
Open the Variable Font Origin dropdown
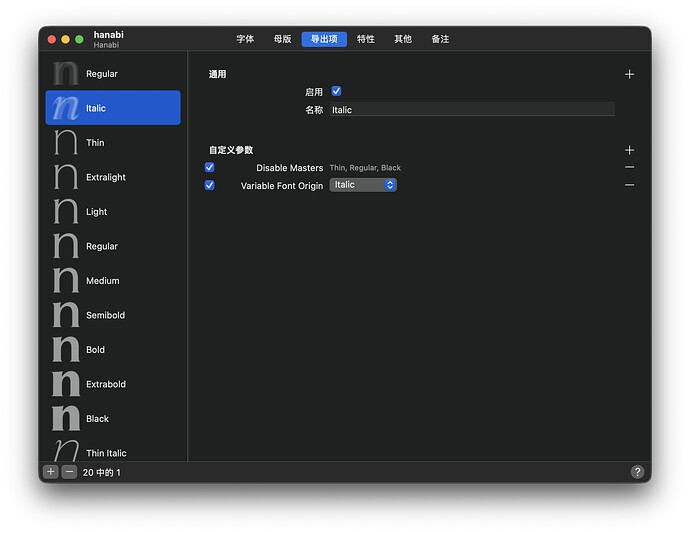[363, 185]
